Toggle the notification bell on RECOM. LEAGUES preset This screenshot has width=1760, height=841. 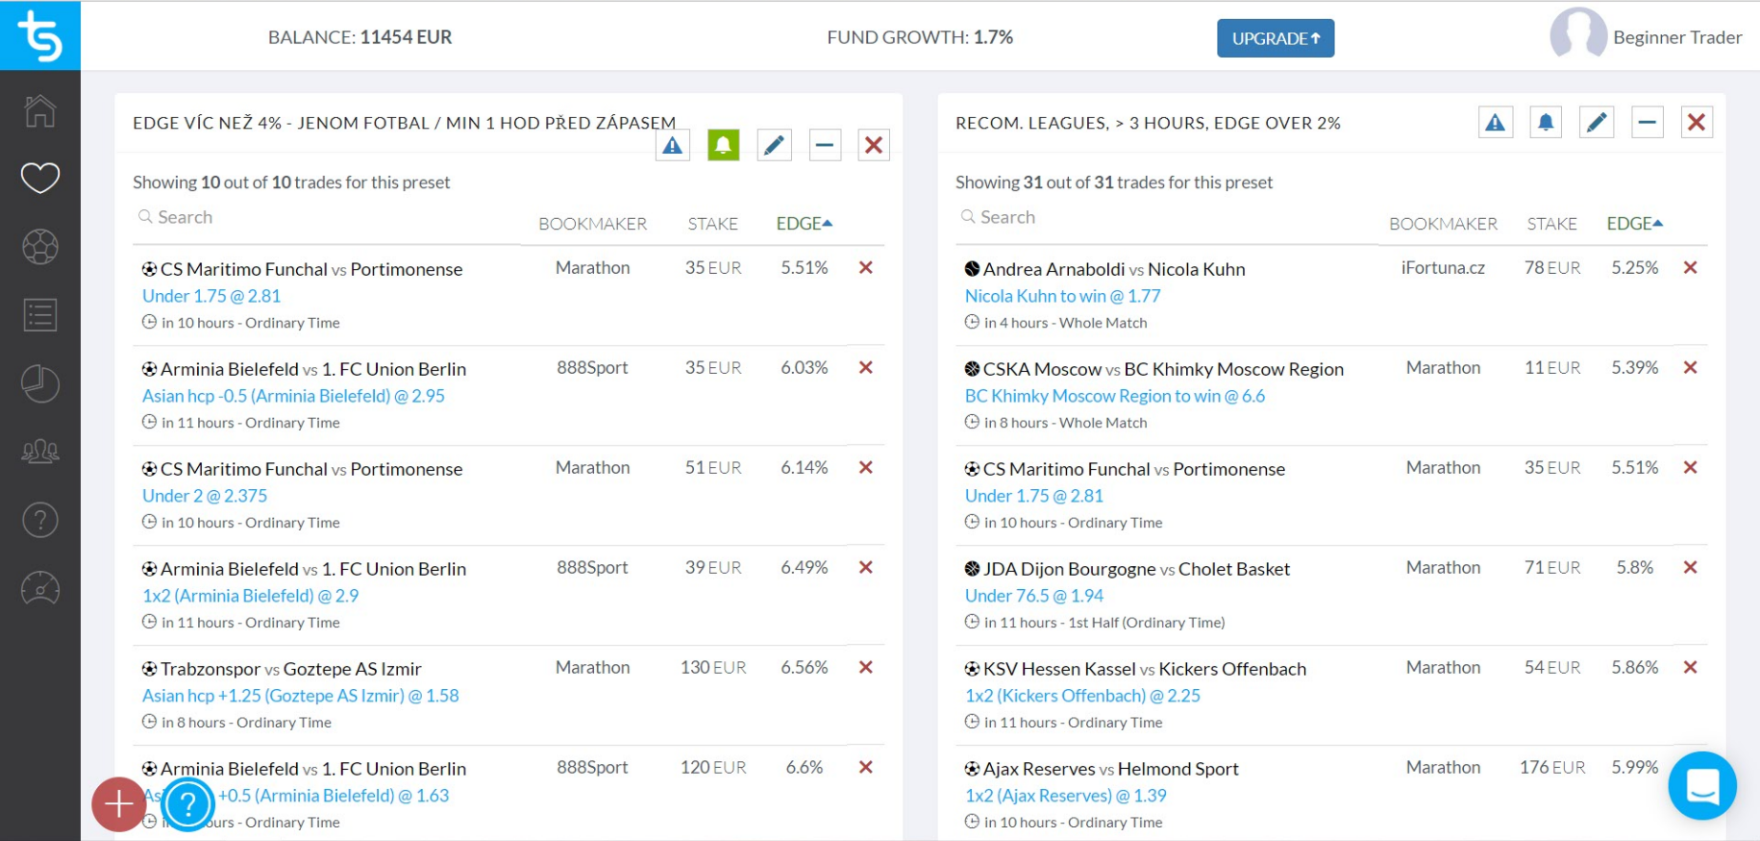(1545, 122)
